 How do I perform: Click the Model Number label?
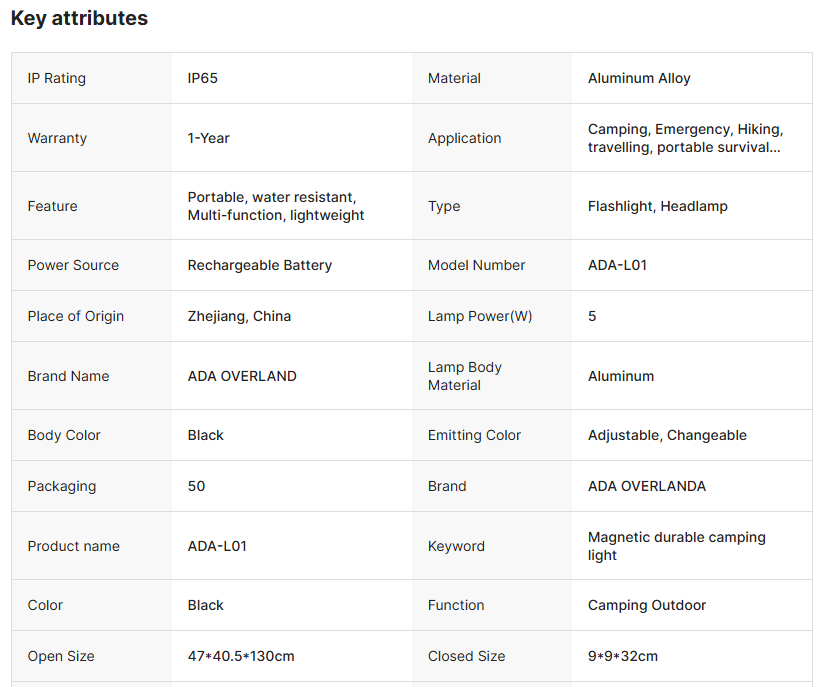476,265
